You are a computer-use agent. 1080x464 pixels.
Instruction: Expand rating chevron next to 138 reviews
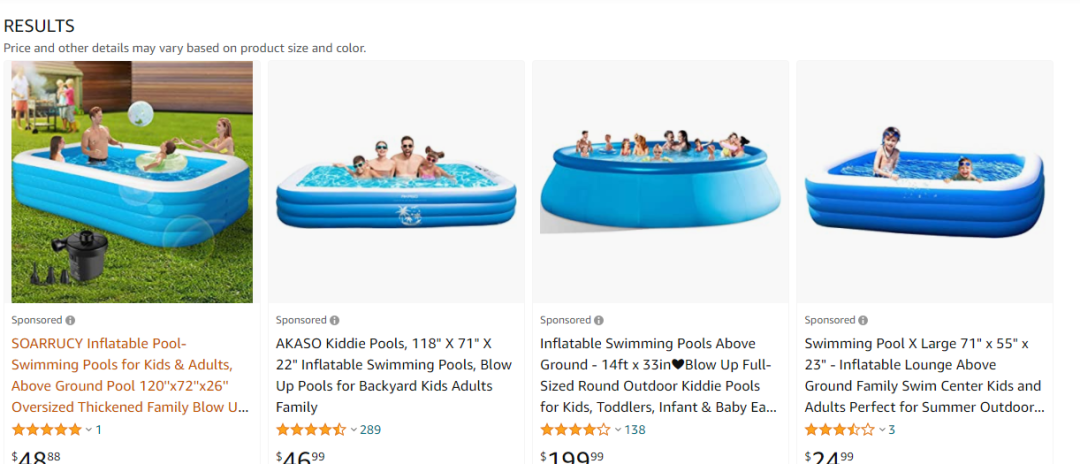[x=617, y=430]
